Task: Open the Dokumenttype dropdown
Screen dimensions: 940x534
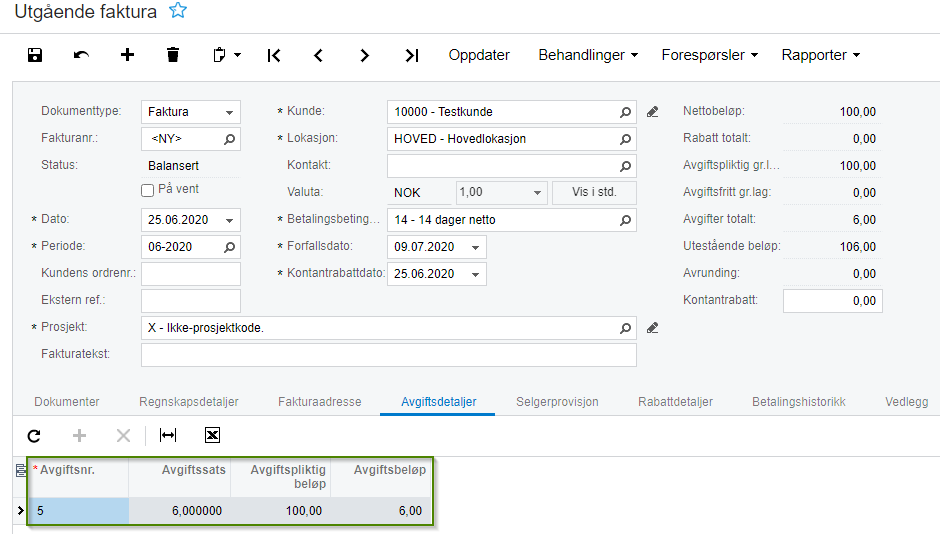Action: [x=229, y=112]
